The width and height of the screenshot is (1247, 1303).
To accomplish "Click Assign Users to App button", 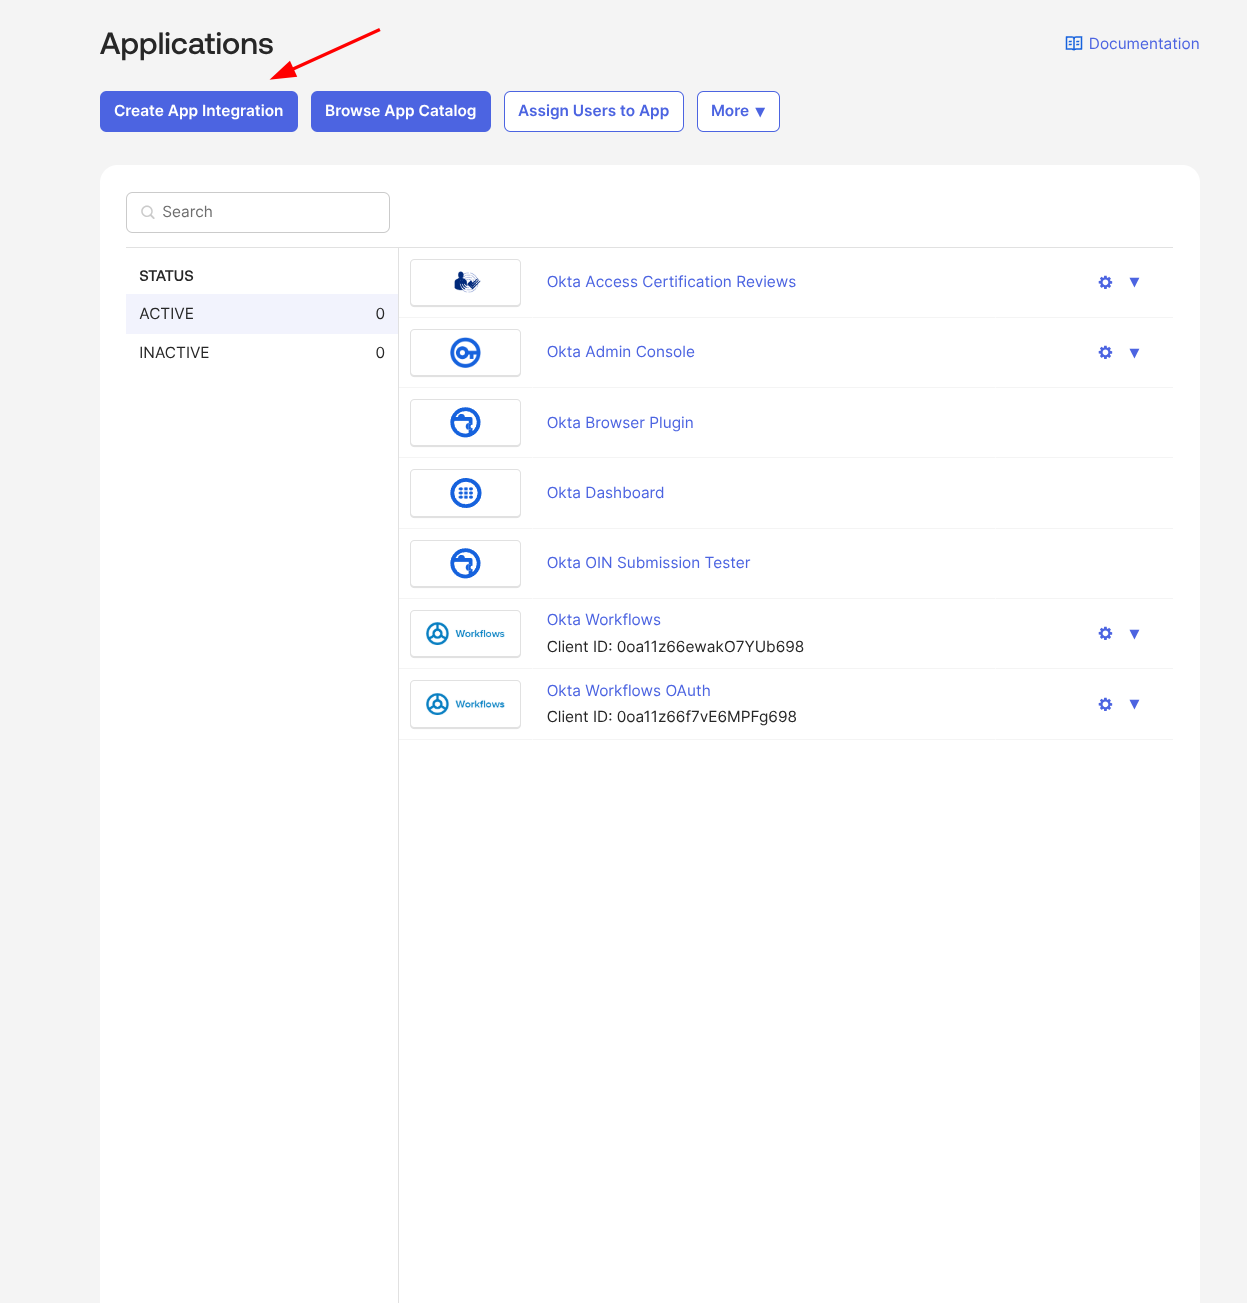I will [594, 111].
